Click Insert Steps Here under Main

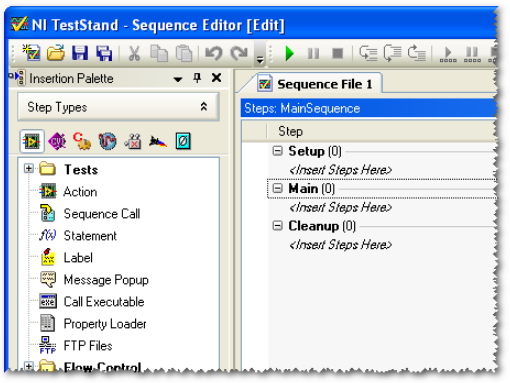tap(340, 207)
